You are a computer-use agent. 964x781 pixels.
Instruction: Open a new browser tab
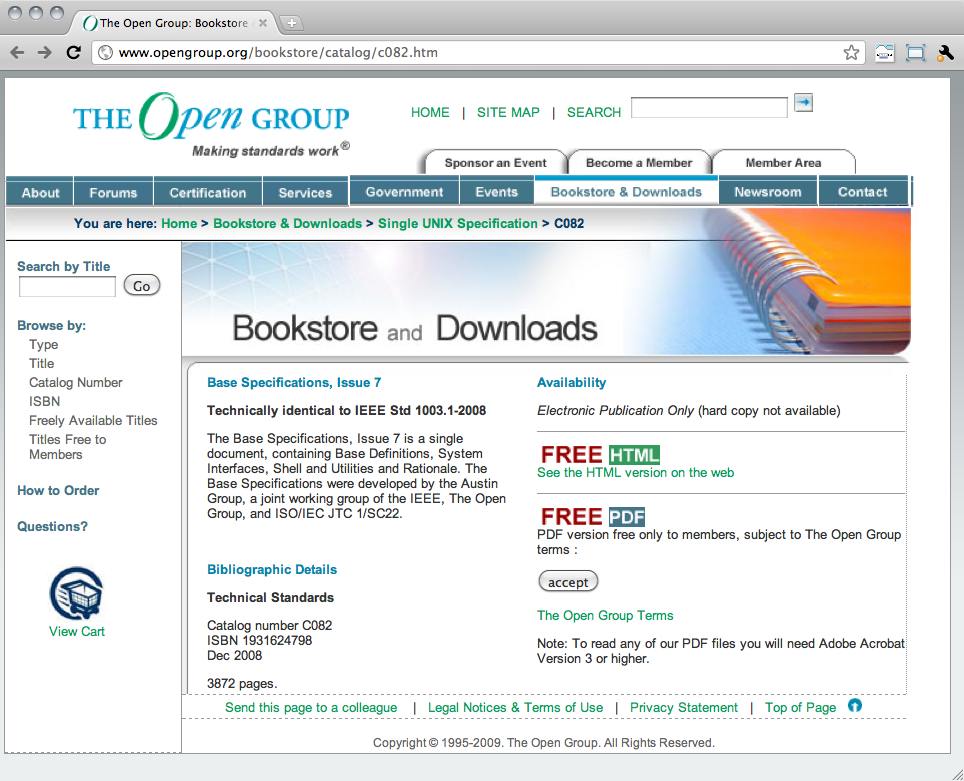(x=291, y=22)
